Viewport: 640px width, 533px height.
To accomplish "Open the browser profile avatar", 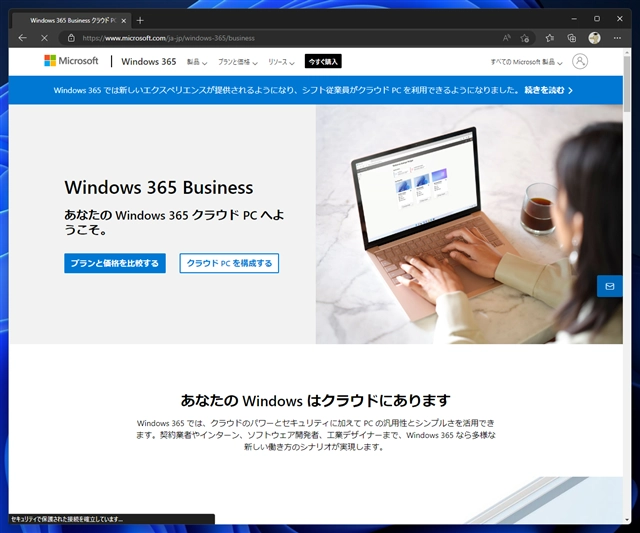I will tap(594, 38).
